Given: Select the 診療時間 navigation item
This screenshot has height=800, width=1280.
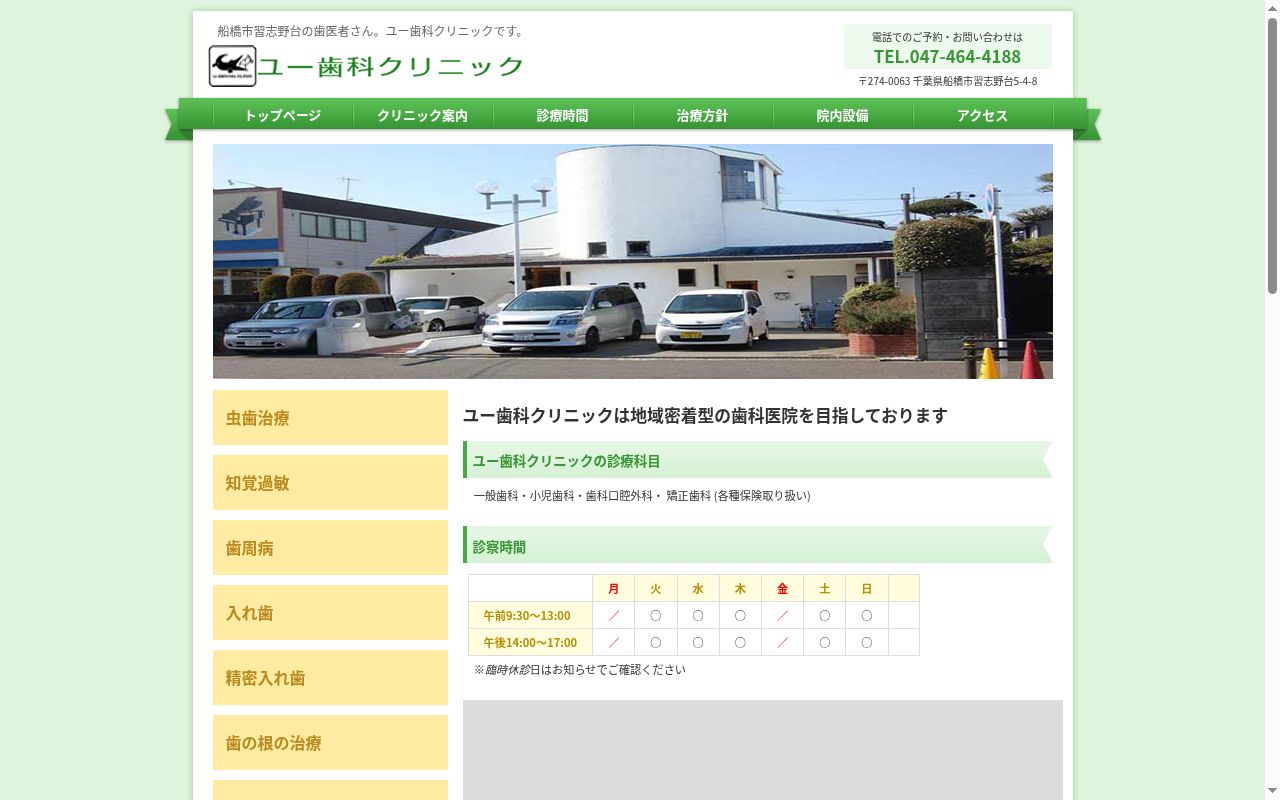Looking at the screenshot, I should (x=563, y=116).
